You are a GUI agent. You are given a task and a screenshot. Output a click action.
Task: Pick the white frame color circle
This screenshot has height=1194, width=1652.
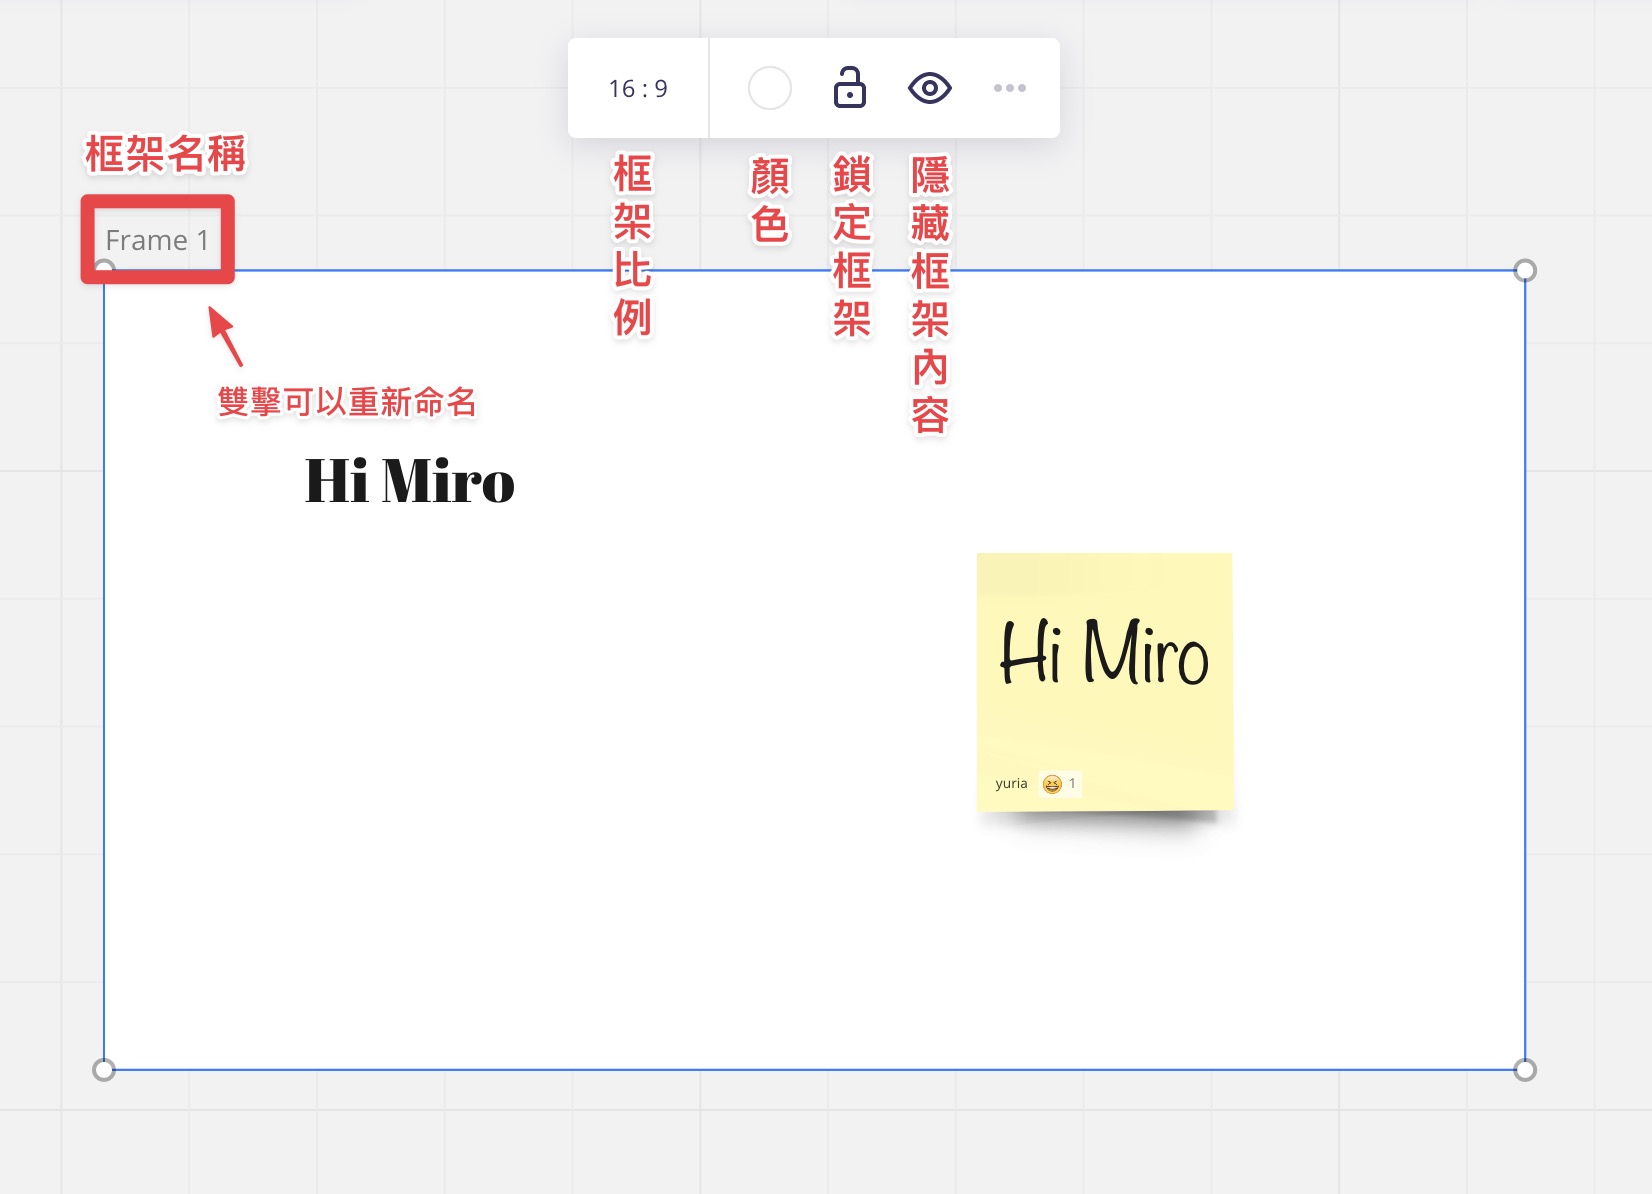pos(770,88)
